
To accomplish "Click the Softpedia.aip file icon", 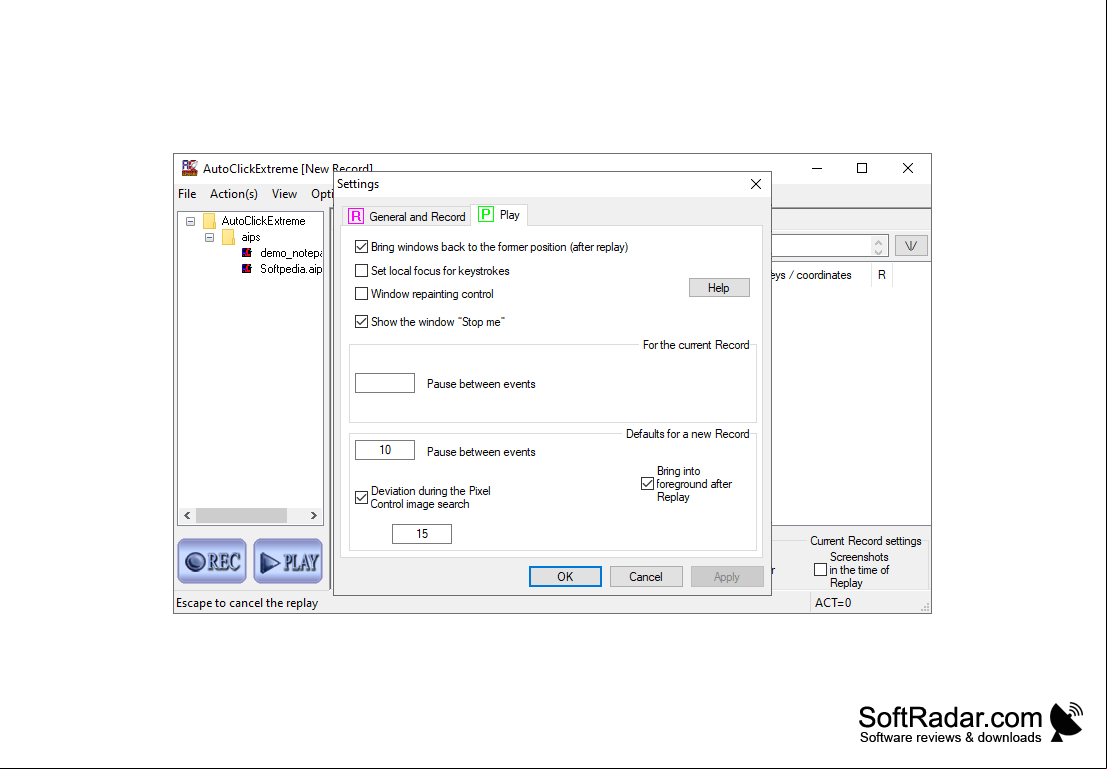I will click(246, 269).
